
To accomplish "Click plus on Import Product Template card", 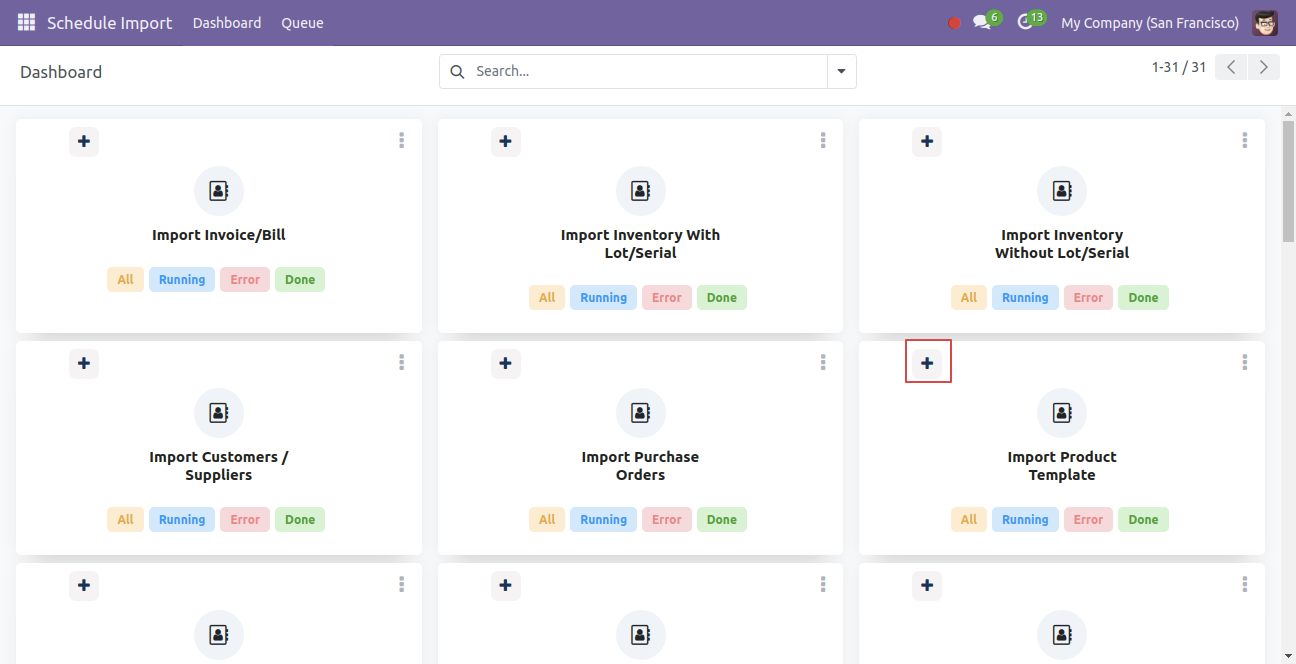I will pos(927,364).
